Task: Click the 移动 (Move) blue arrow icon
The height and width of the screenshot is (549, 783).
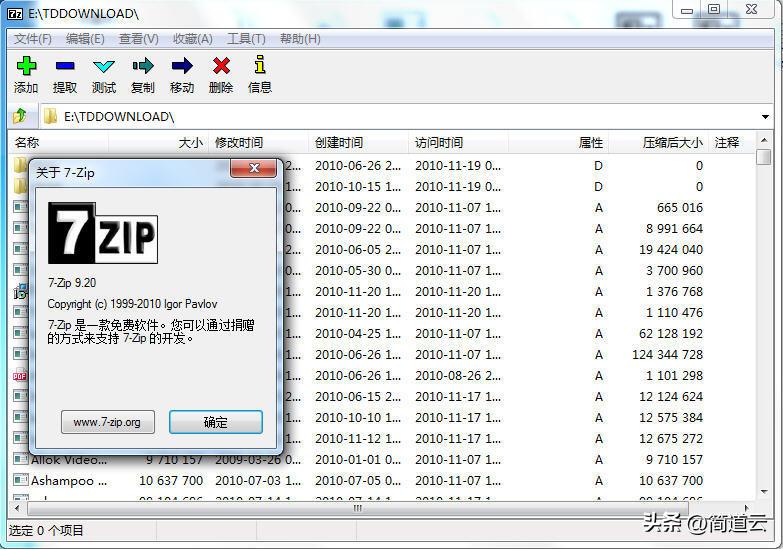Action: [x=182, y=65]
